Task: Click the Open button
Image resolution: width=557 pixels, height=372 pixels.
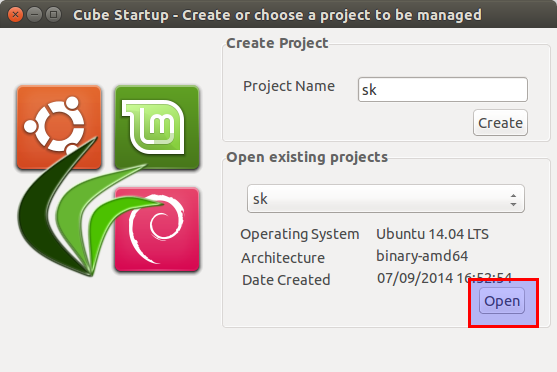Action: click(502, 301)
